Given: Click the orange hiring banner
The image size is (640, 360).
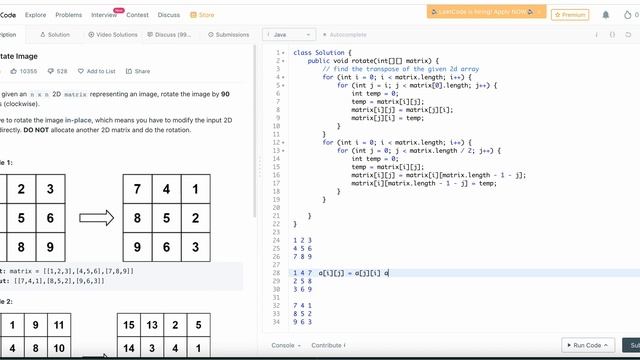Looking at the screenshot, I should 486,12.
